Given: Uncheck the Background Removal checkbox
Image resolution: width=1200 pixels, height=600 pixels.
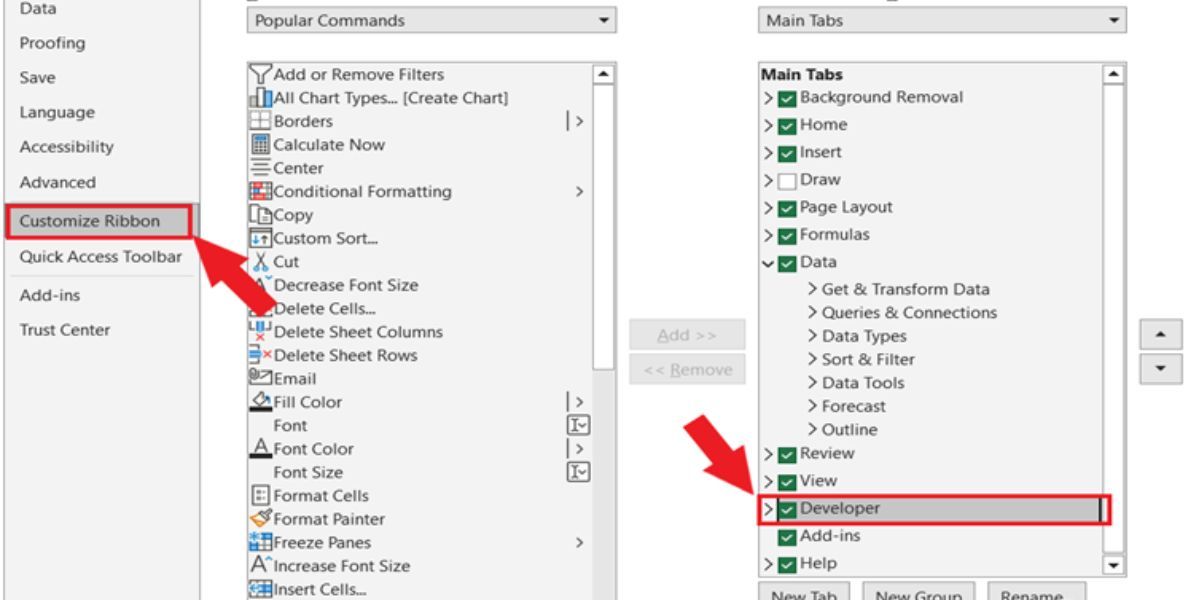Looking at the screenshot, I should pos(787,98).
